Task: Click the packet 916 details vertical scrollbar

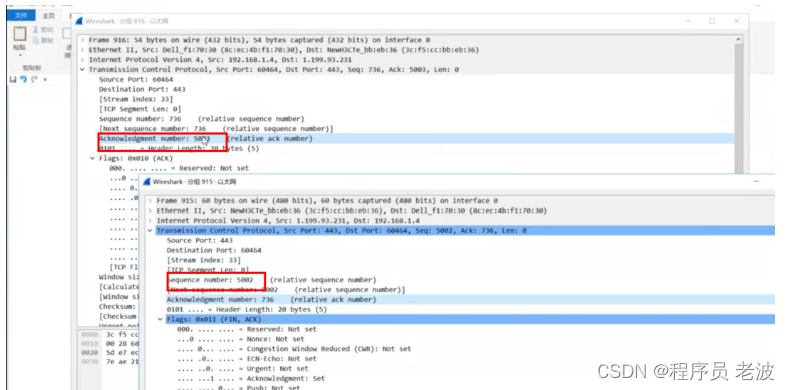Action: click(x=739, y=106)
